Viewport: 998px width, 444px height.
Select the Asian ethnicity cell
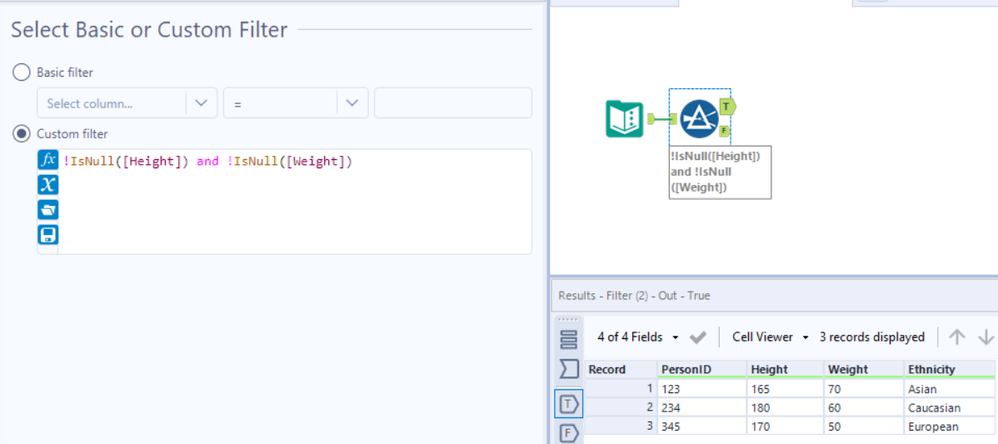(x=948, y=388)
